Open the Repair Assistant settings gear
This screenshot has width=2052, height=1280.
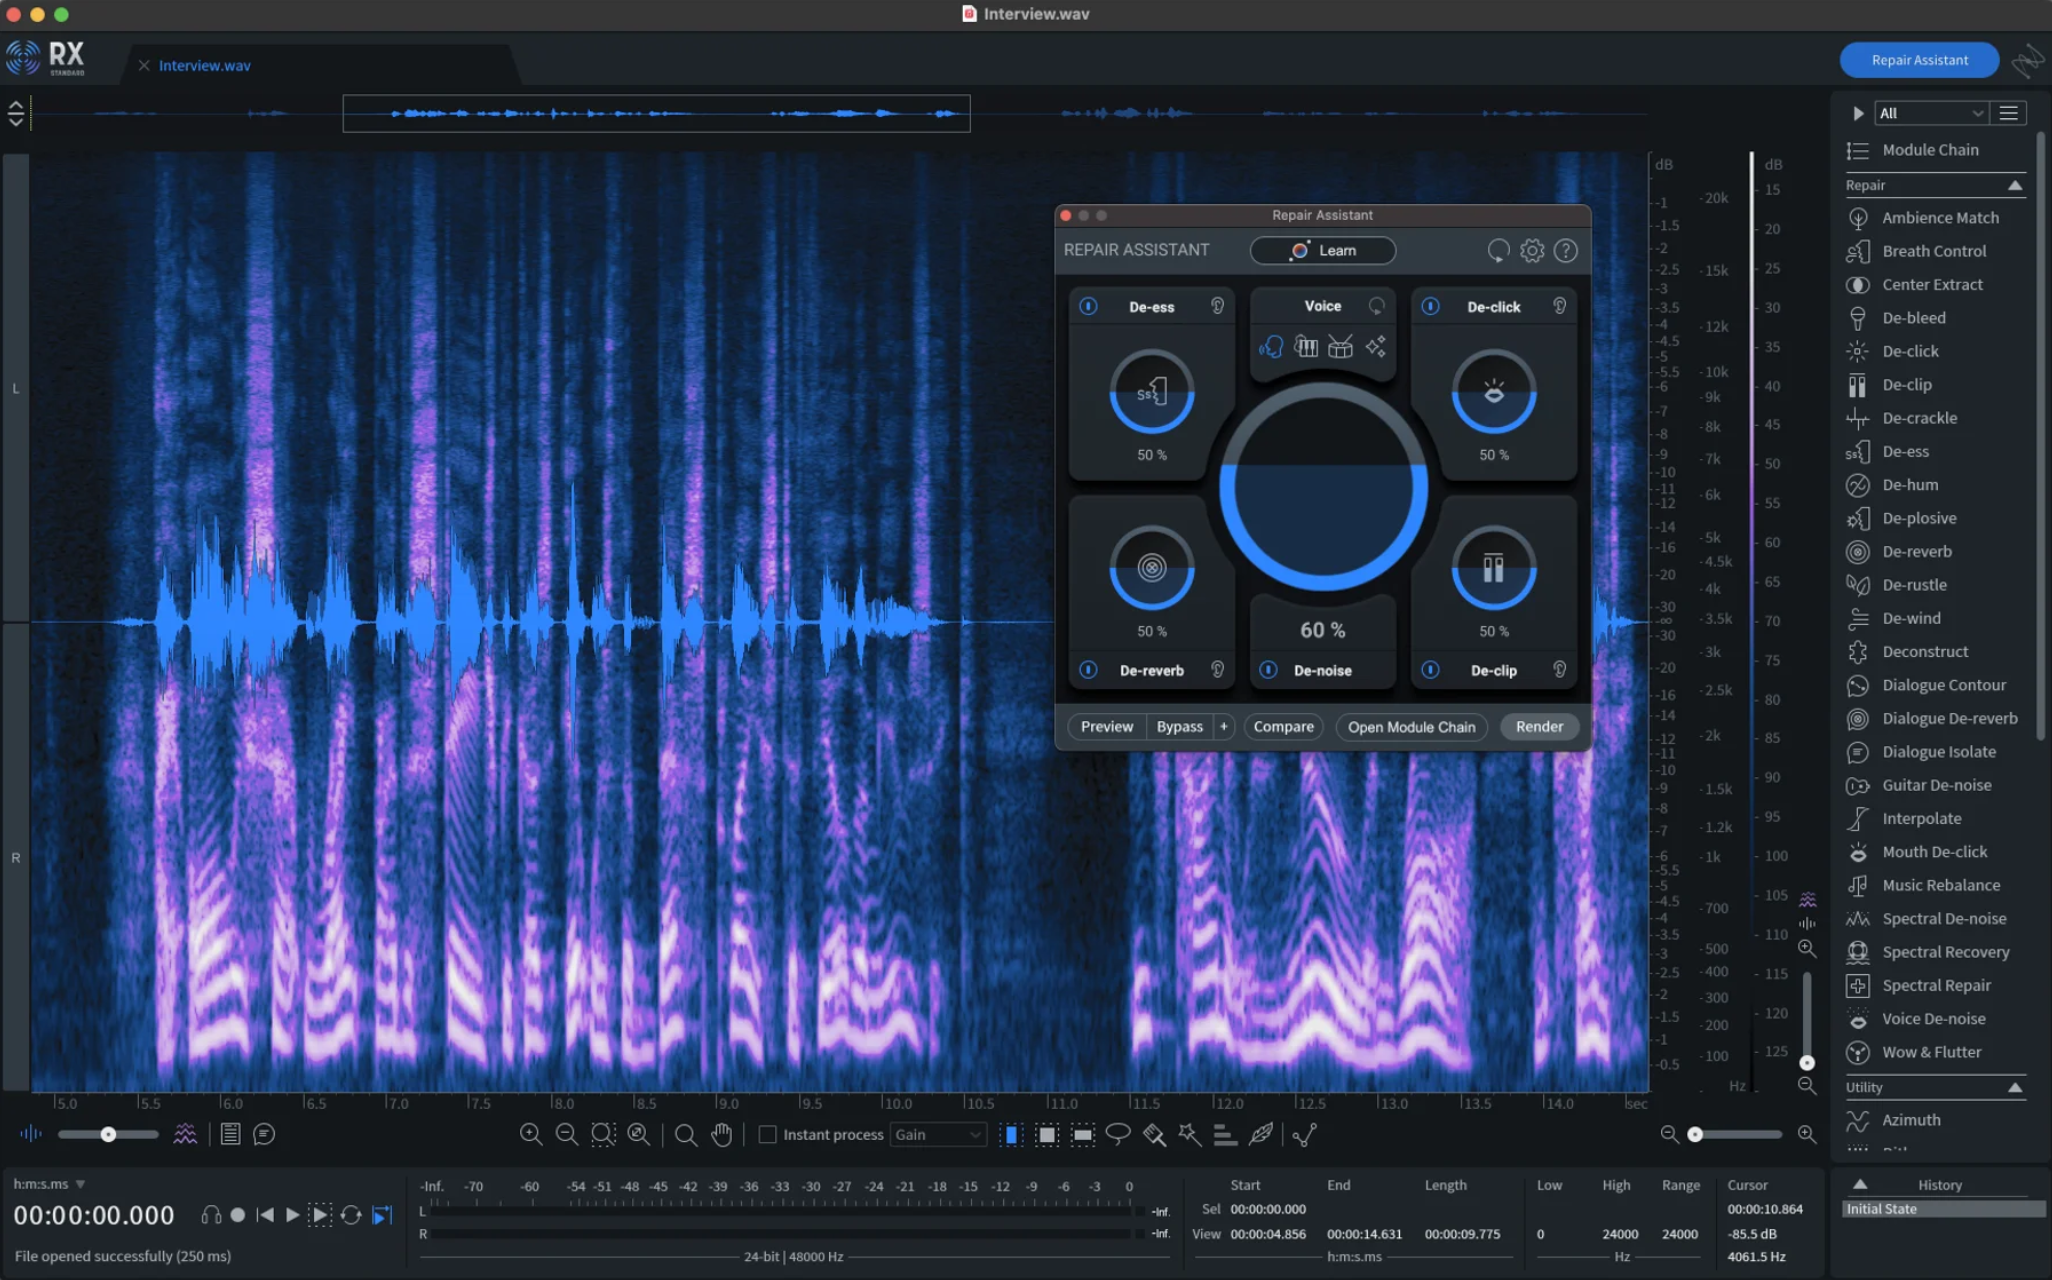[x=1531, y=250]
